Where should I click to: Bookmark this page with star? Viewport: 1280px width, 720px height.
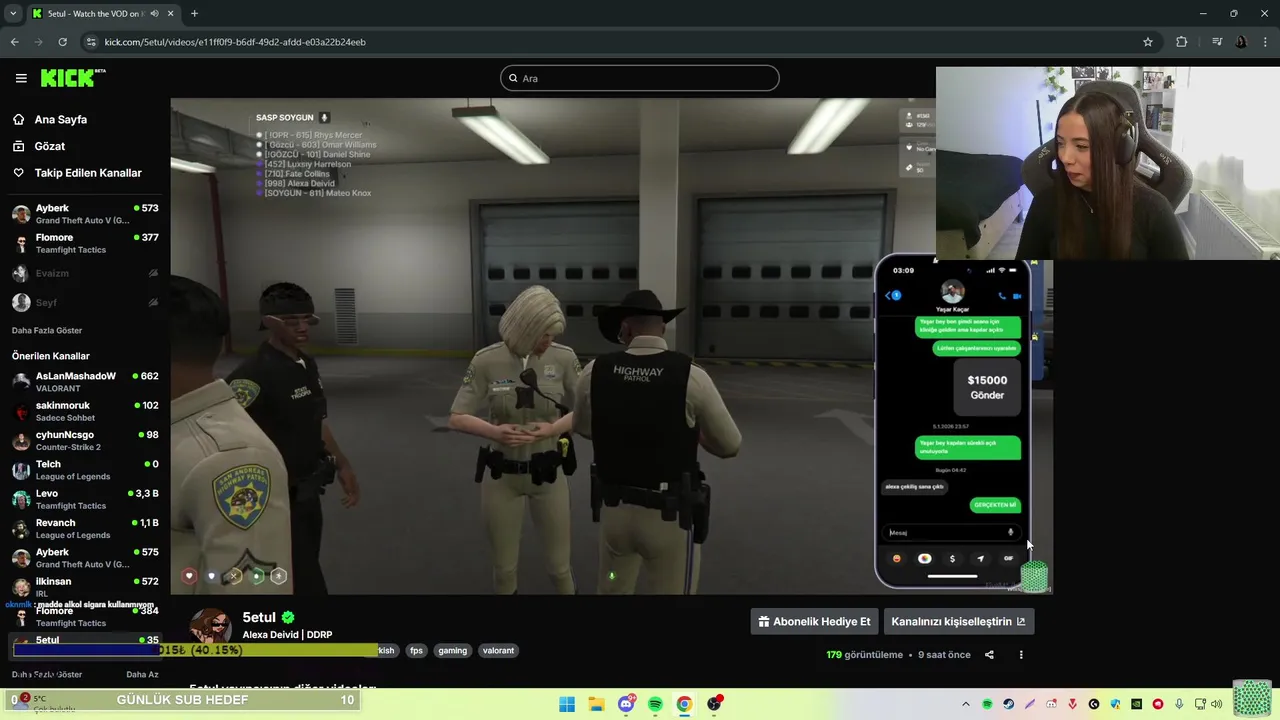1148,42
